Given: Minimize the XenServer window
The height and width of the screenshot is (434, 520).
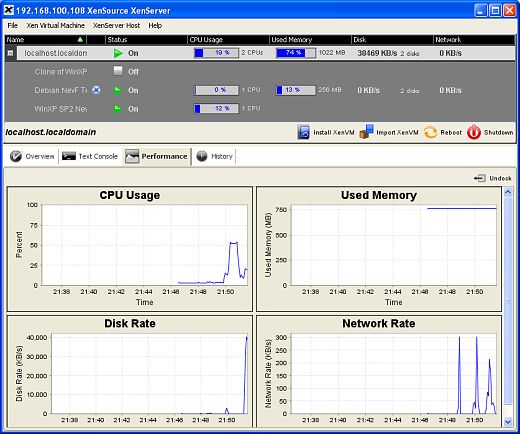Looking at the screenshot, I should [480, 11].
